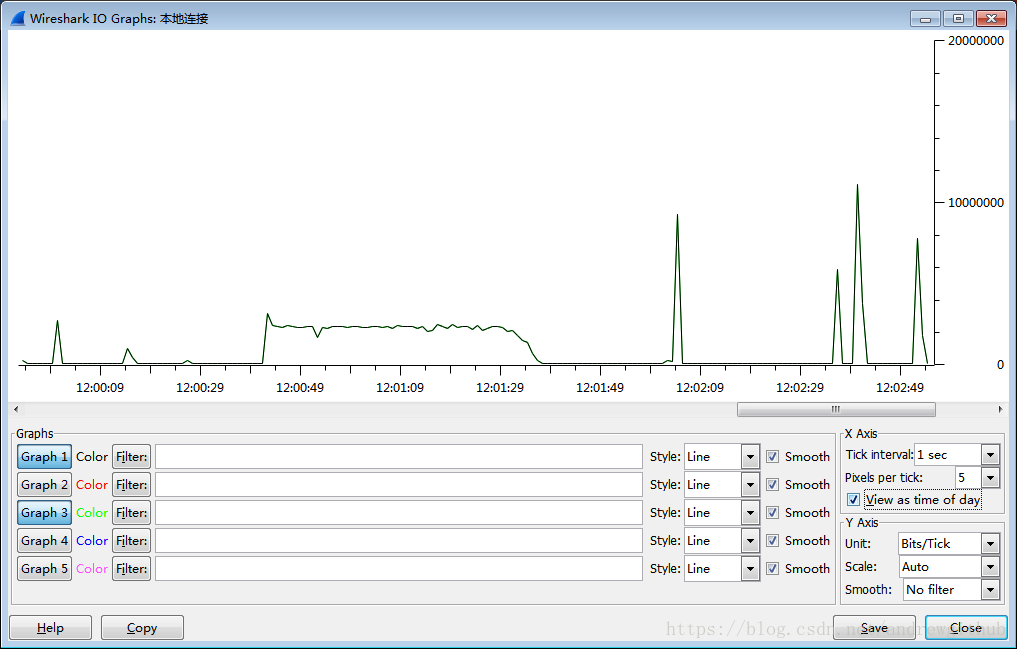Pick the green Color for Graph 3
This screenshot has height=649, width=1017.
click(x=92, y=512)
